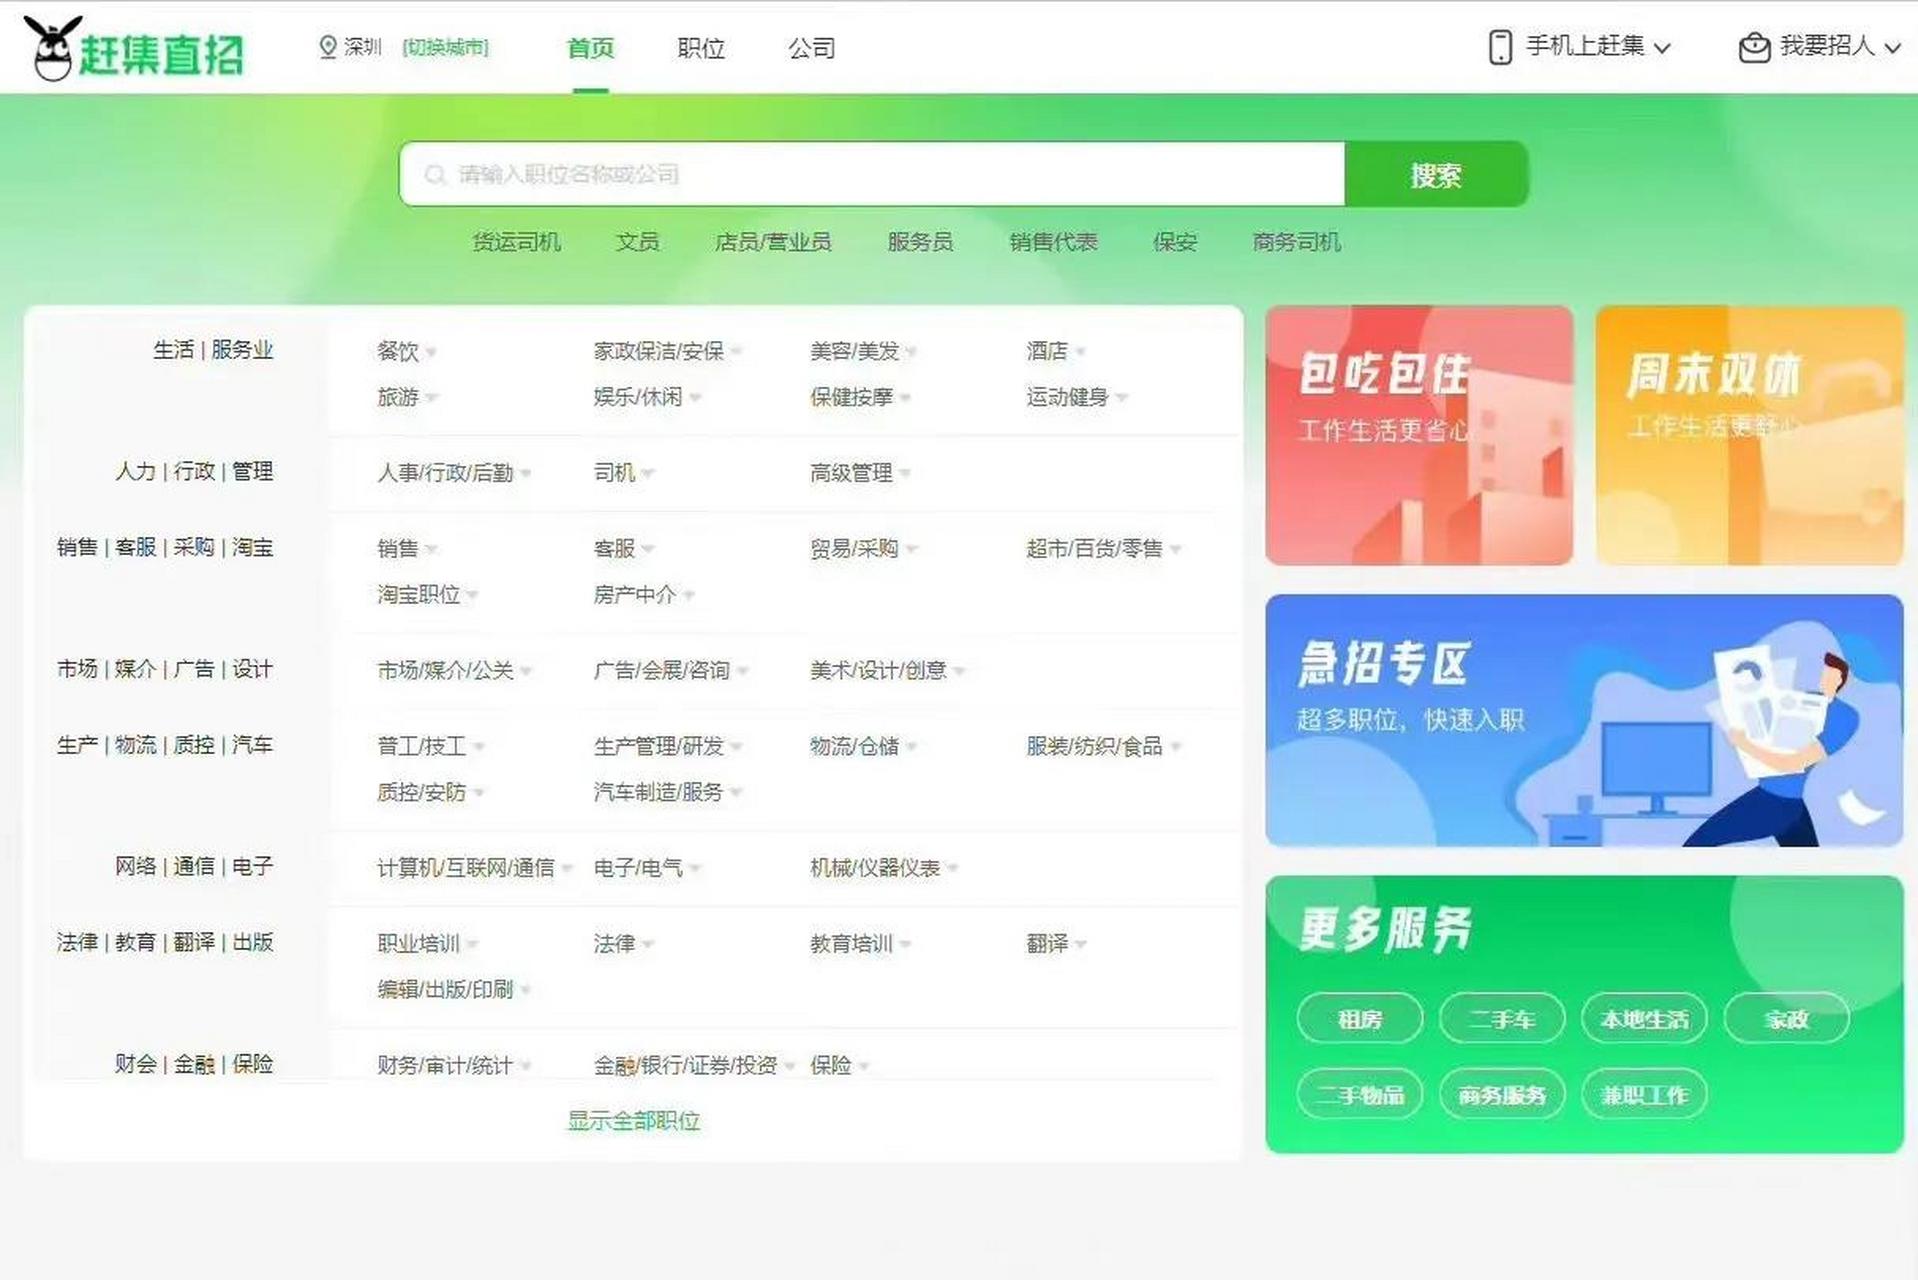Screen dimensions: 1918x1280
Task: Expand the 教育培训 category
Action: pyautogui.click(x=860, y=944)
